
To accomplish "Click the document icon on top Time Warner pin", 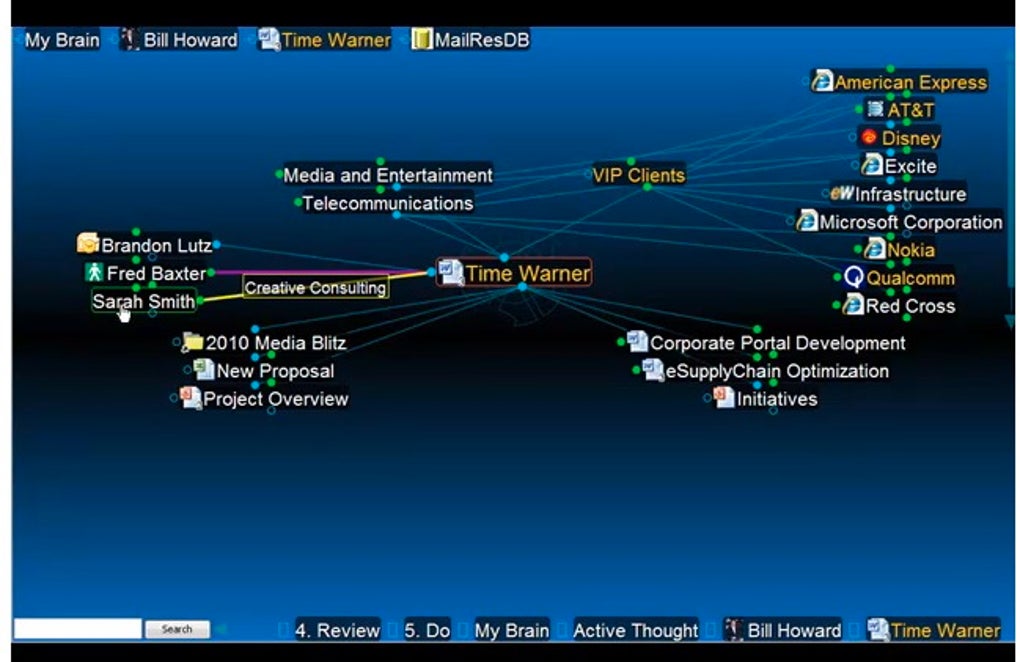I will (269, 39).
